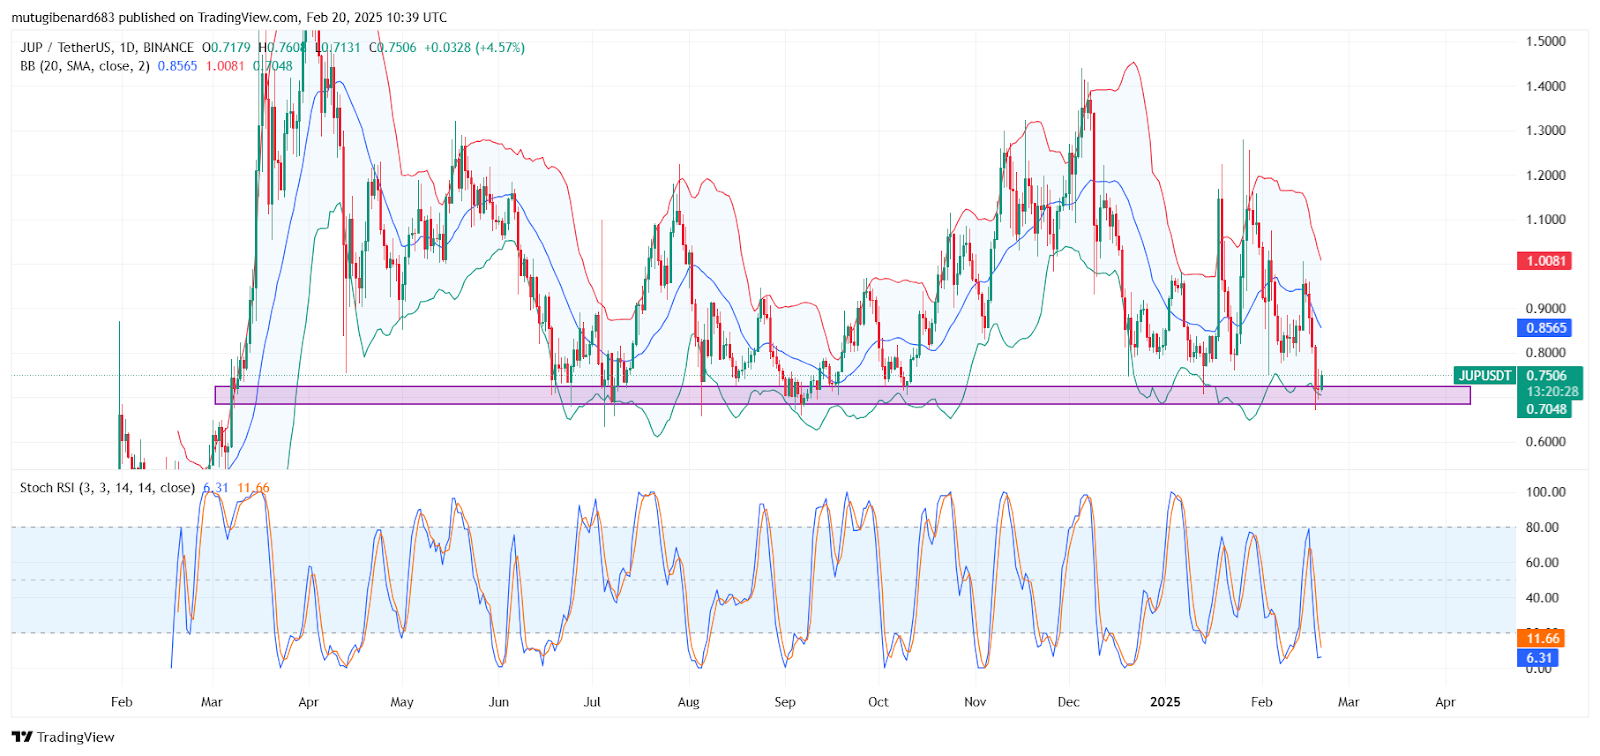The width and height of the screenshot is (1600, 756).
Task: Click the May label on time axis
Action: coord(402,702)
